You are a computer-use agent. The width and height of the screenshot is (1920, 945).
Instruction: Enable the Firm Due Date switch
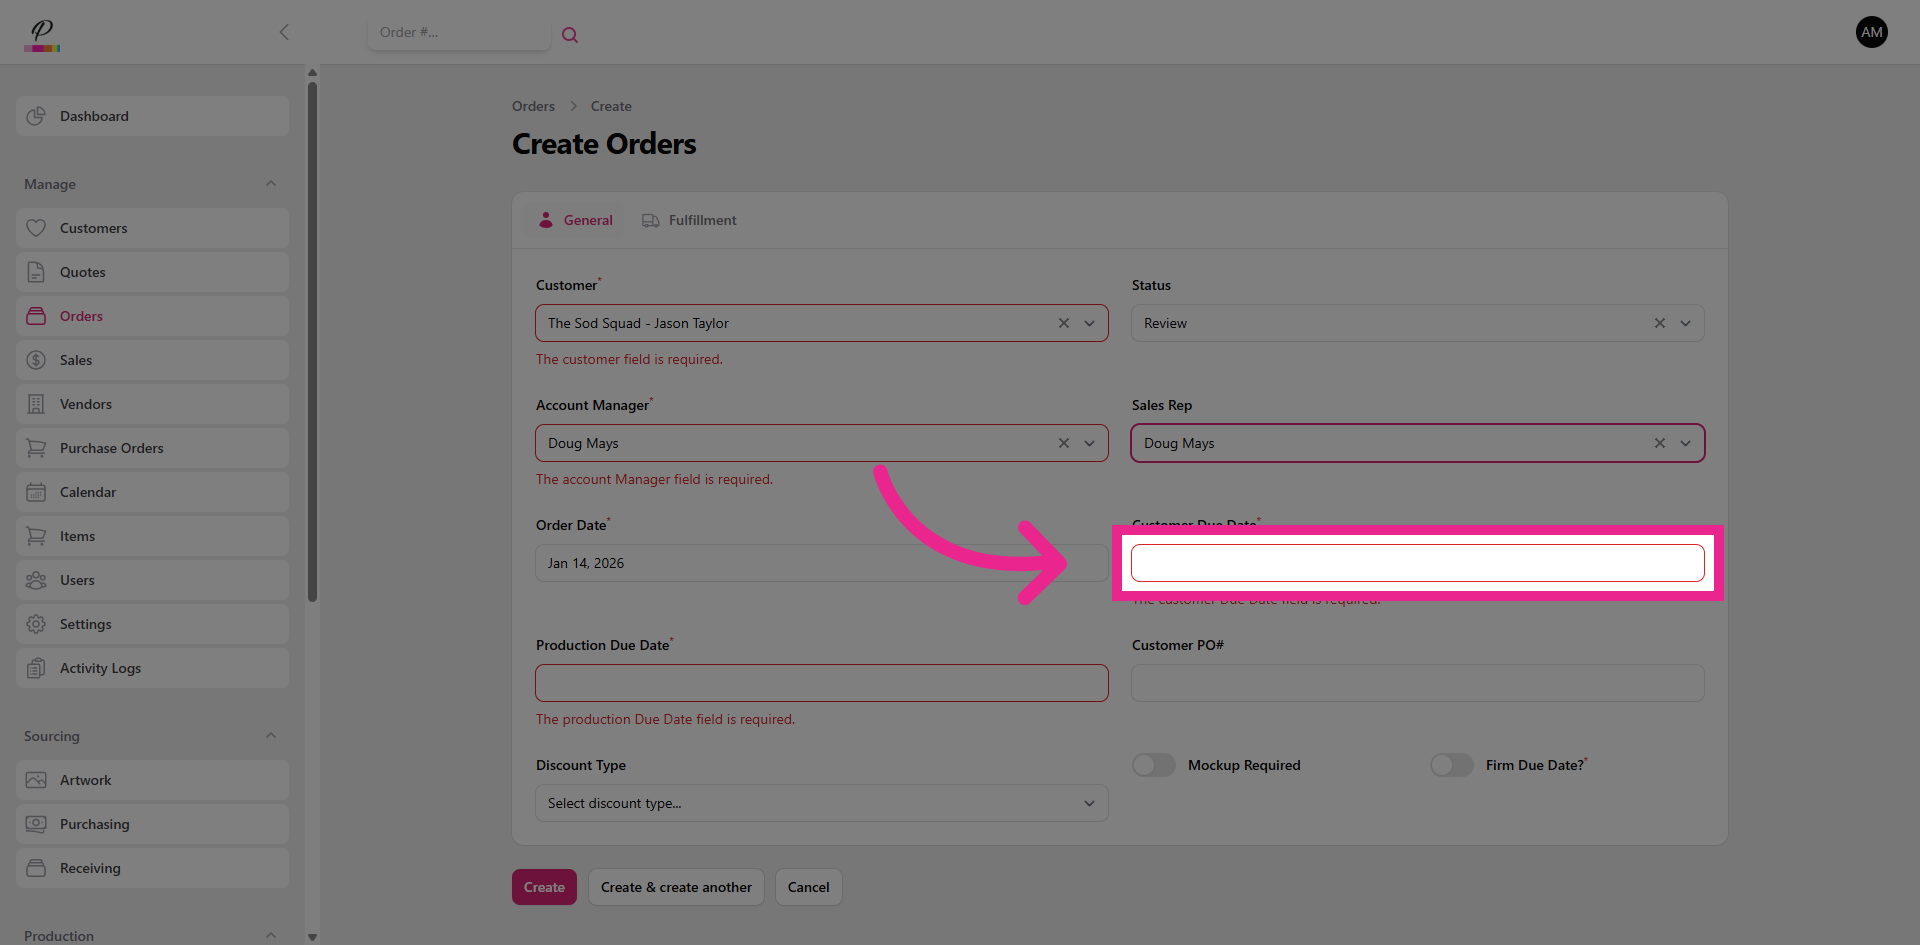click(1451, 765)
